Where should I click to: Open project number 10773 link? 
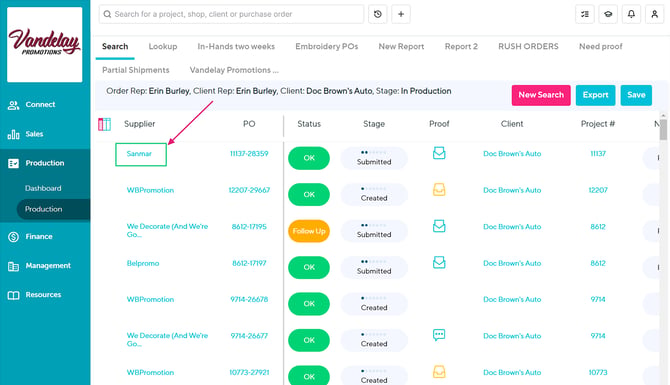(598, 373)
